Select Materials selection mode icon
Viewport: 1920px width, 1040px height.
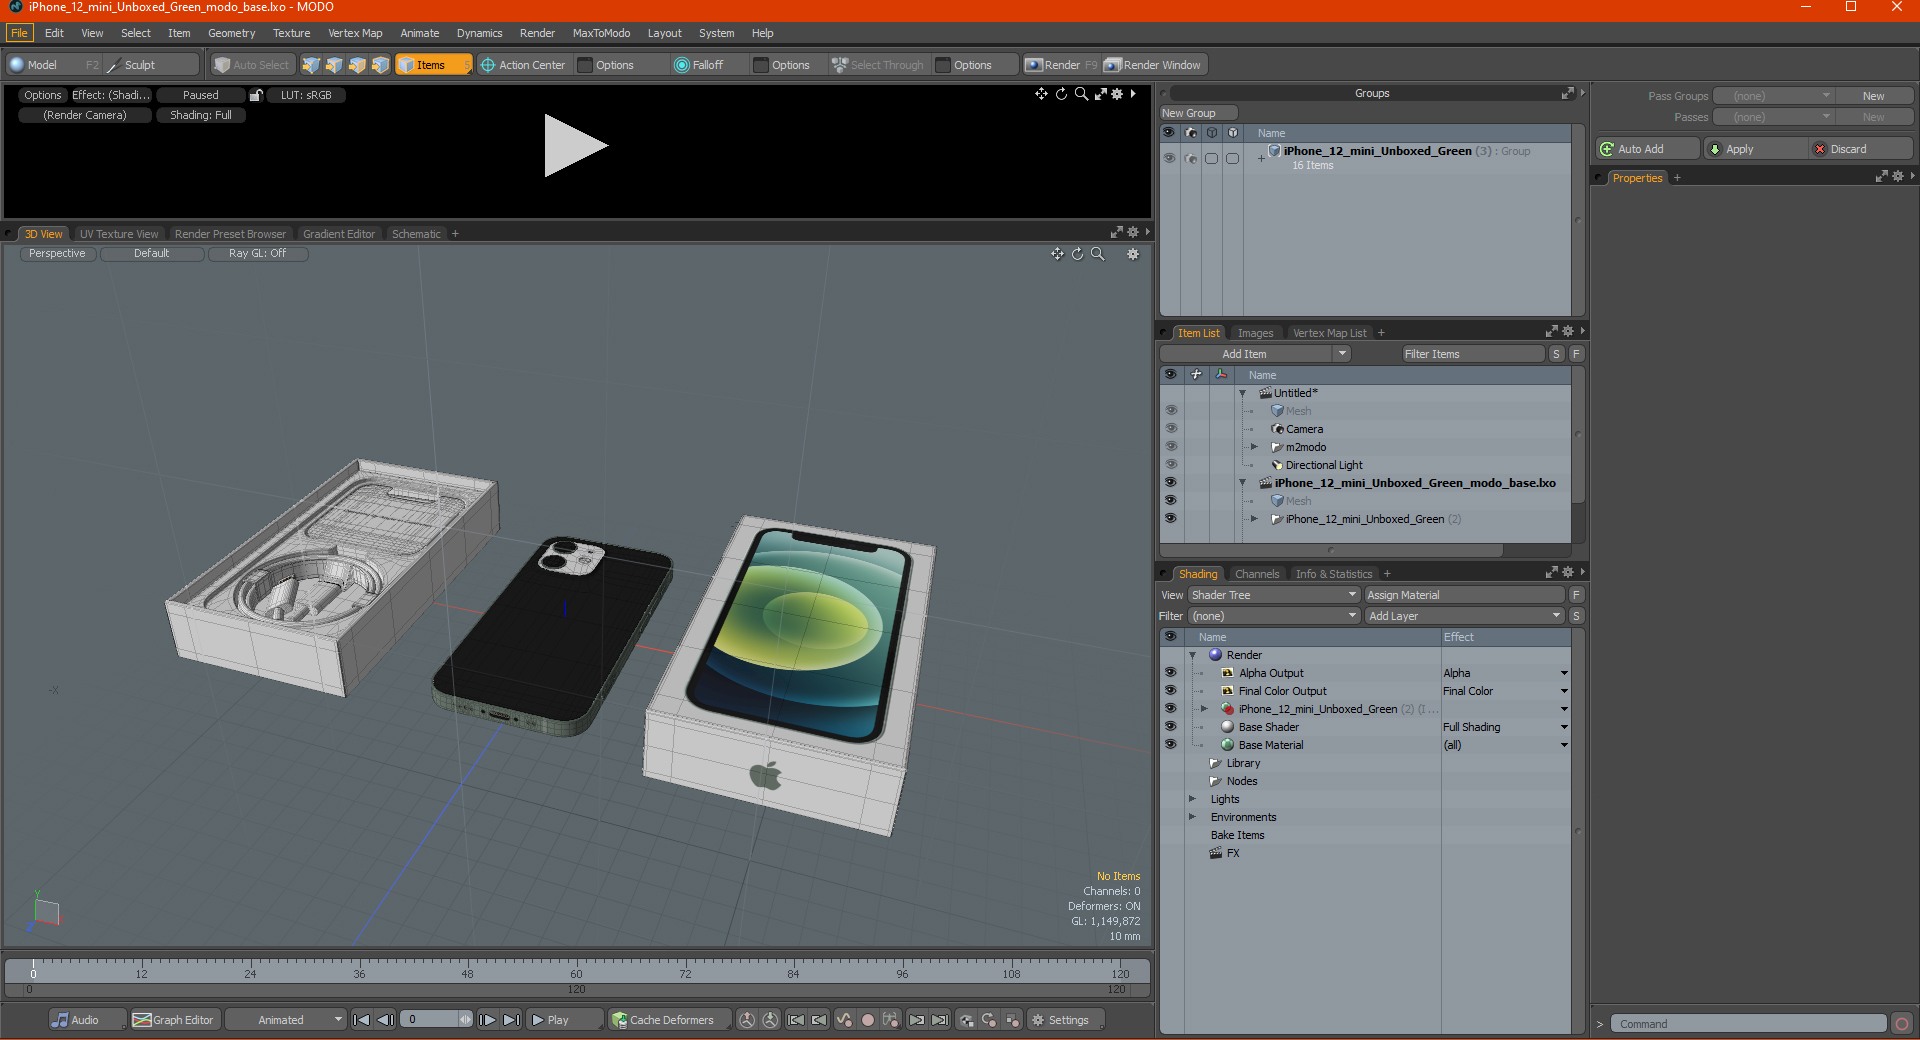tap(380, 65)
